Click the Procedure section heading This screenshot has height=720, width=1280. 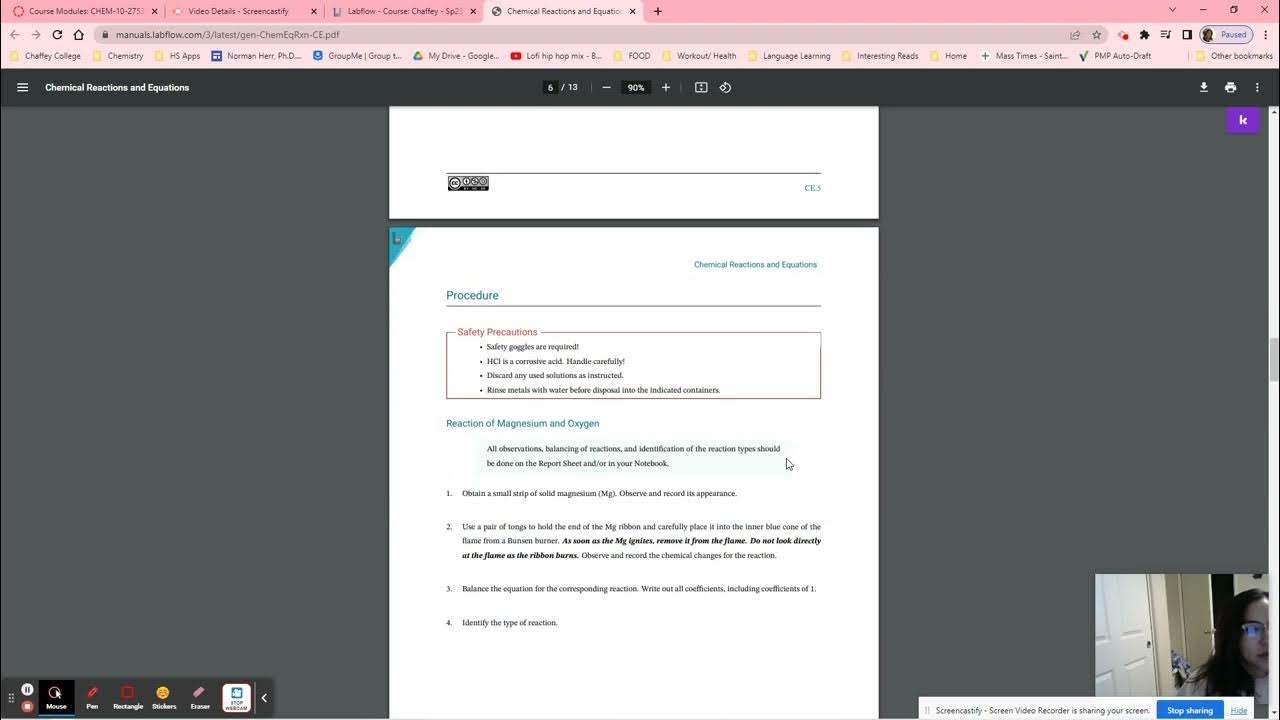[472, 296]
